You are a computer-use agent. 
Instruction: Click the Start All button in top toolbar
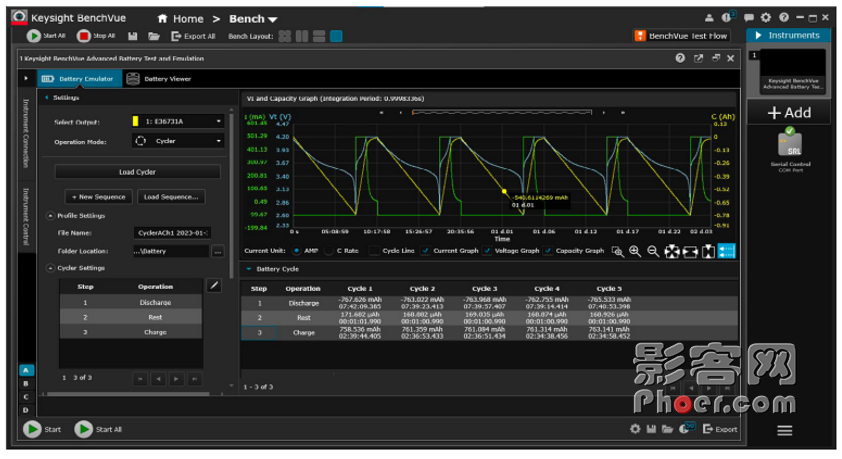click(x=46, y=36)
